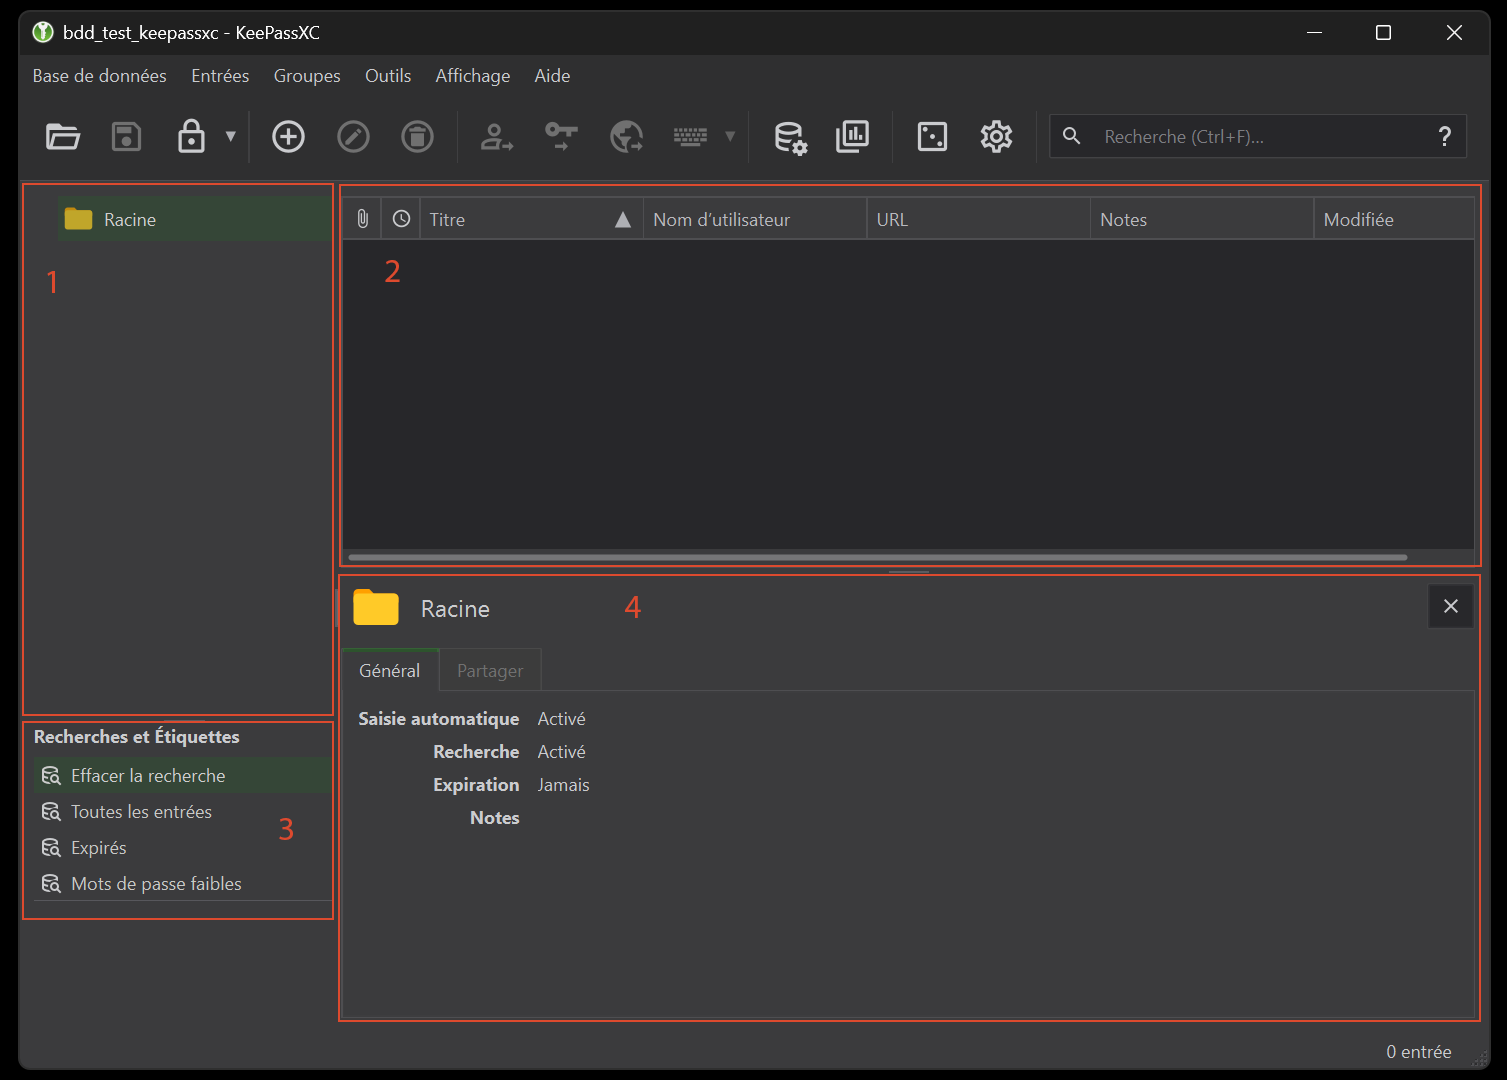Click the delete entry trash icon

point(417,136)
